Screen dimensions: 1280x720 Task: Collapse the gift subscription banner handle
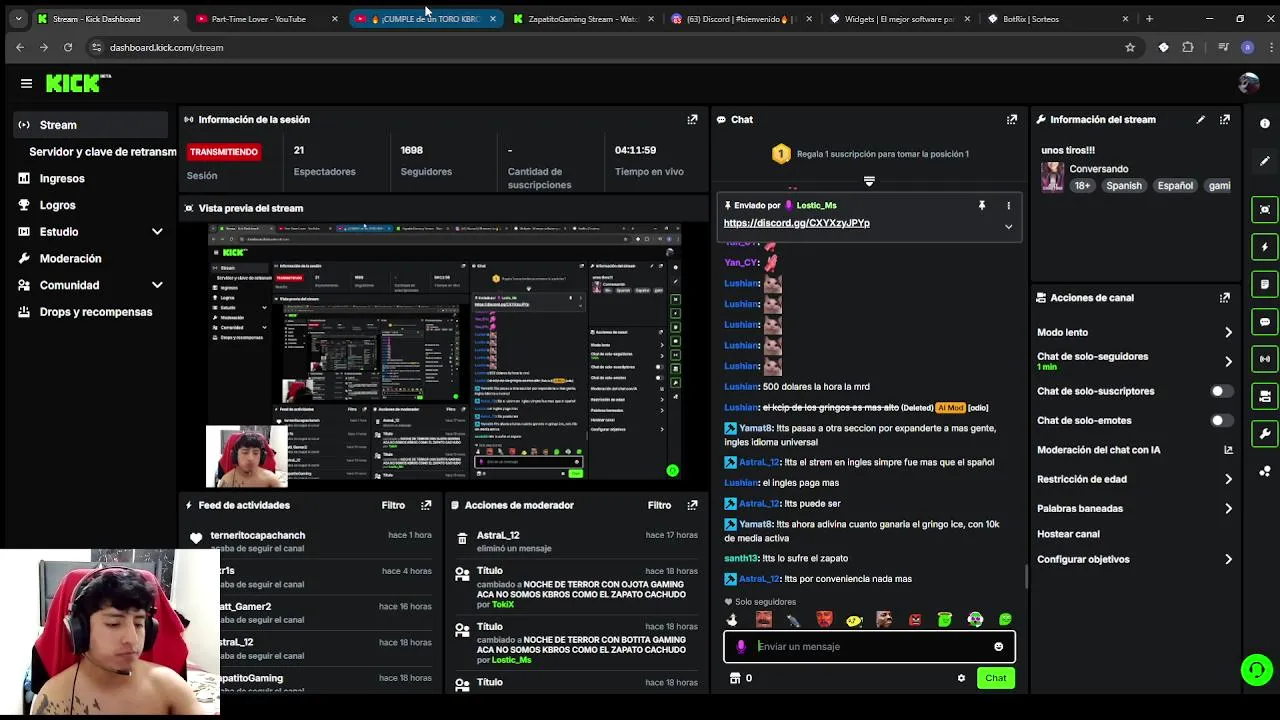pyautogui.click(x=869, y=181)
